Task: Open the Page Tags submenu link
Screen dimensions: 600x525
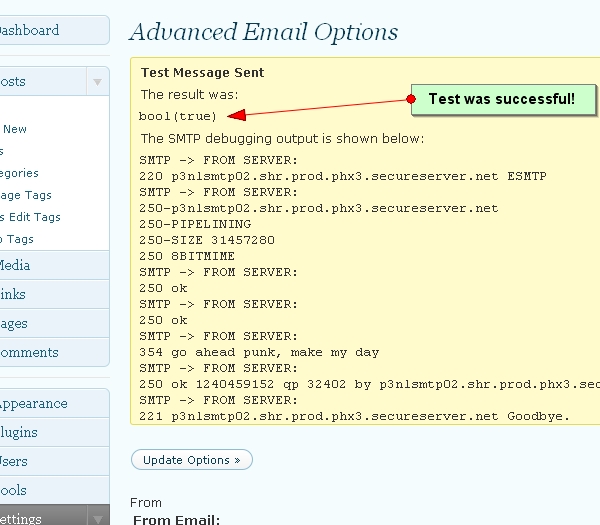Action: tap(26, 195)
